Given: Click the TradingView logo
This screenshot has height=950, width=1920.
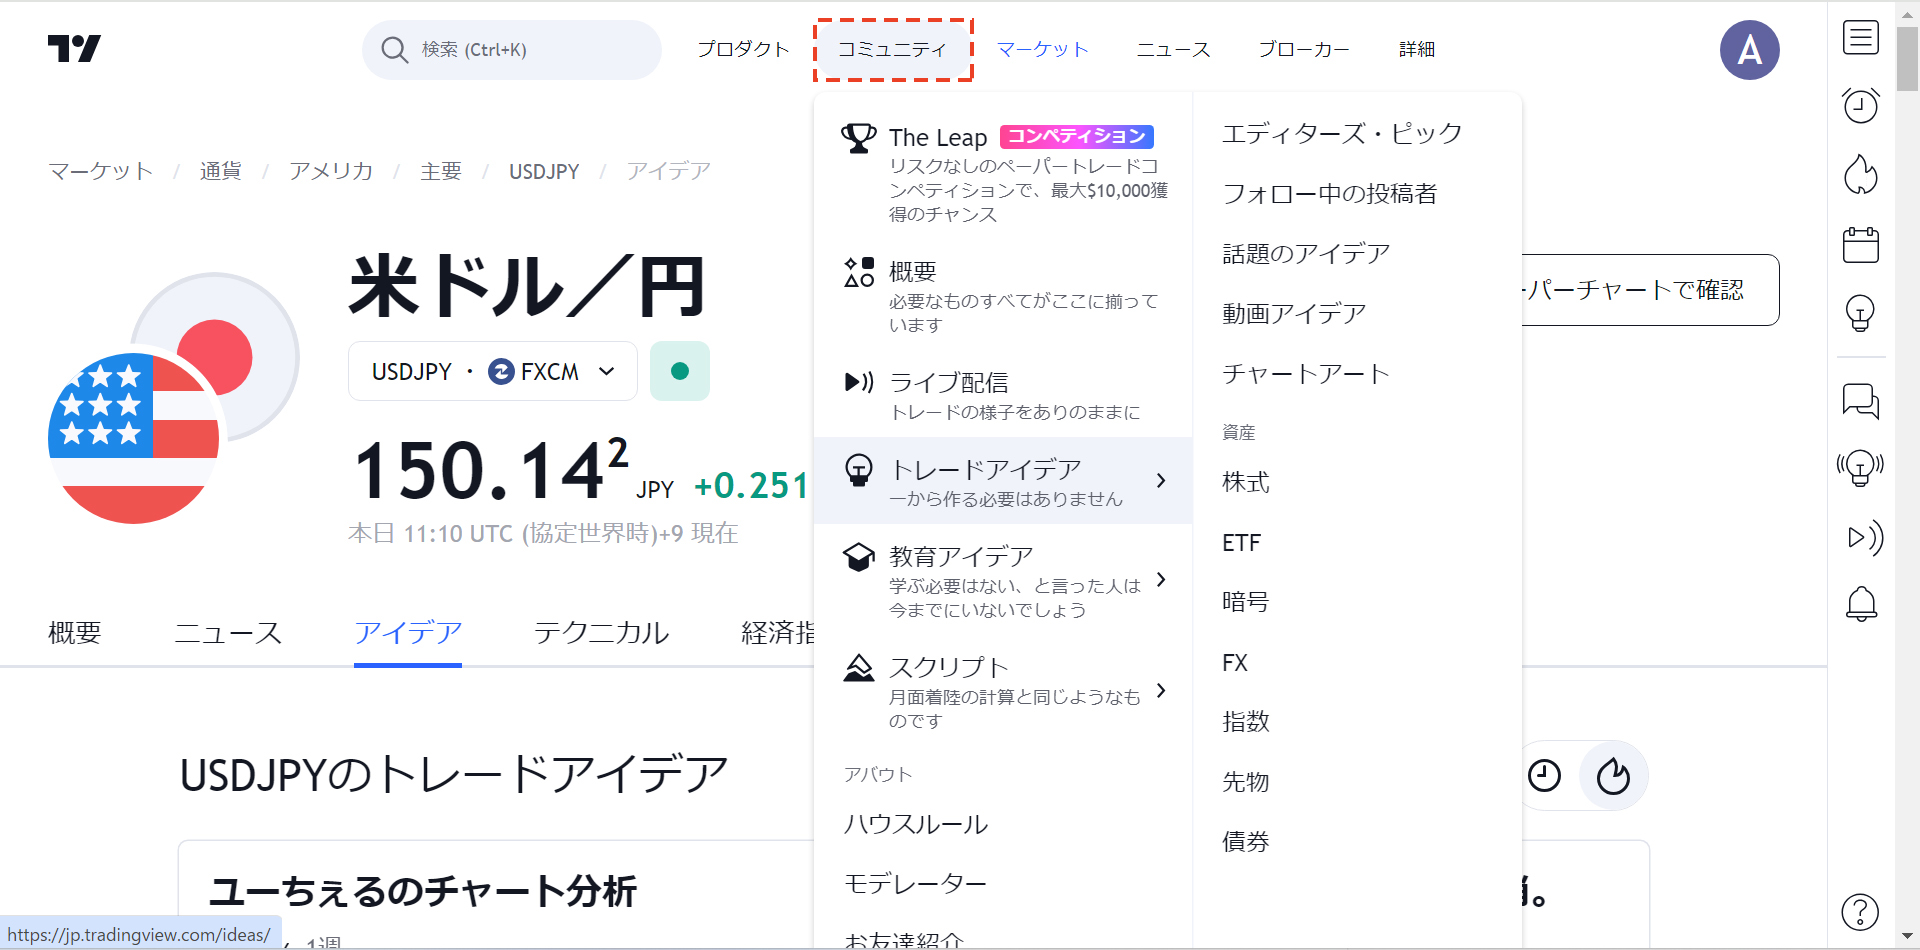Looking at the screenshot, I should pos(74,49).
